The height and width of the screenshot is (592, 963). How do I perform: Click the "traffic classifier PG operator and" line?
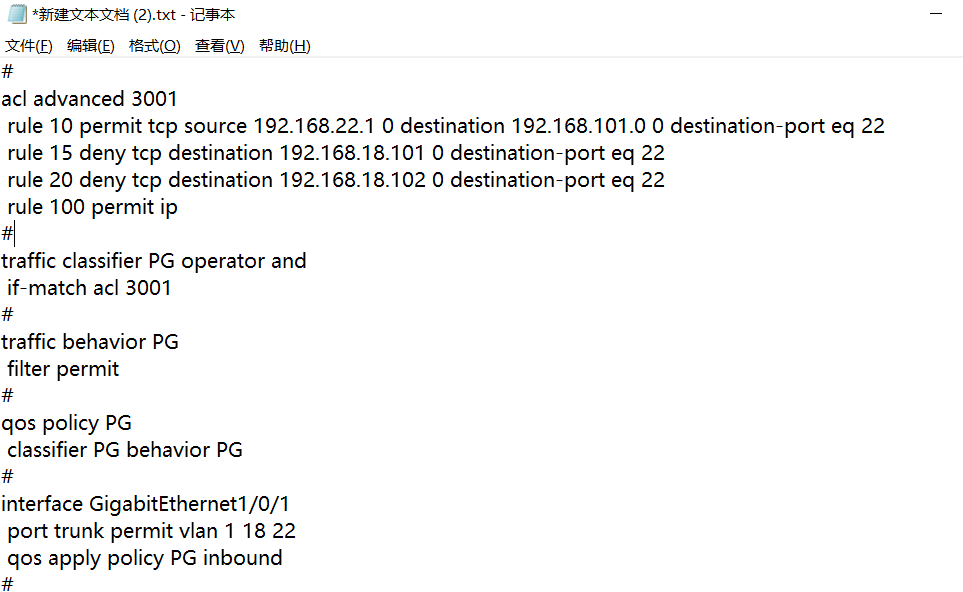point(154,261)
